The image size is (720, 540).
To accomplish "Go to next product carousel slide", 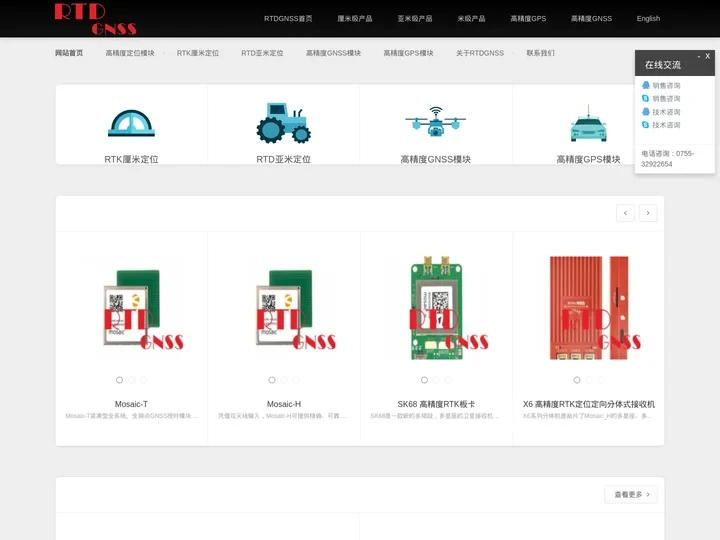I will [x=648, y=213].
